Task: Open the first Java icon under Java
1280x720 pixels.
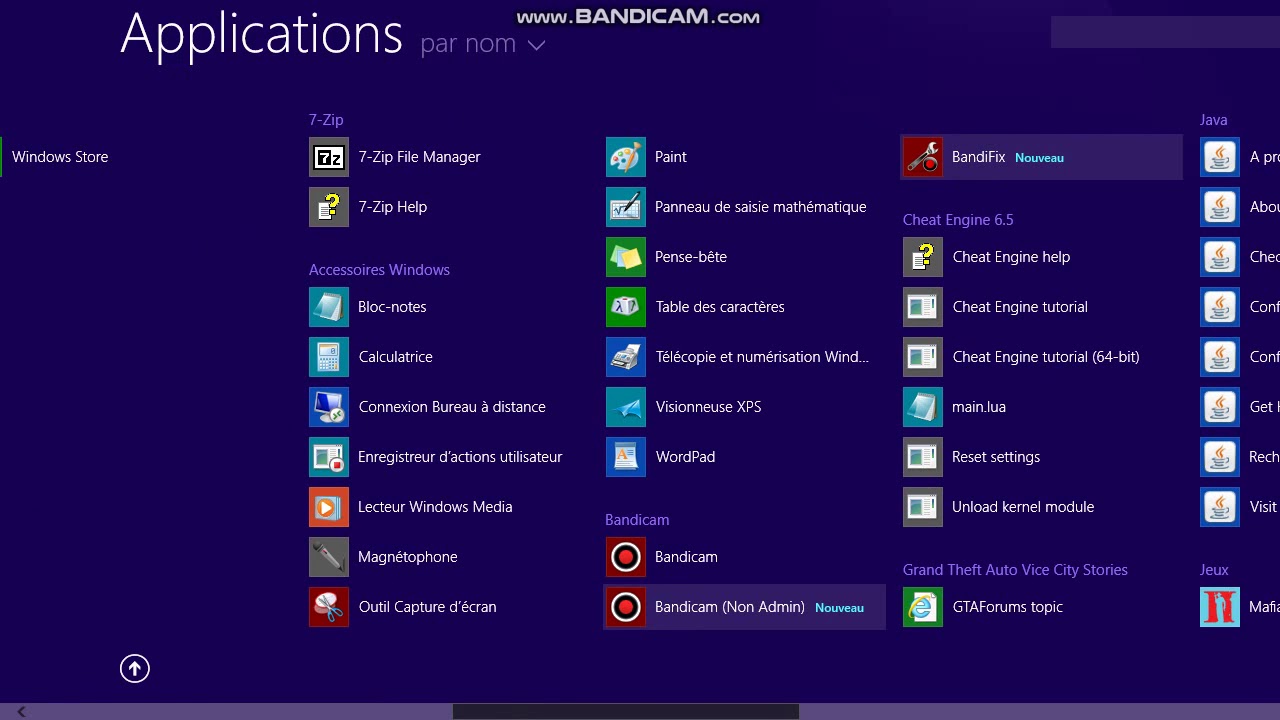Action: 1220,157
